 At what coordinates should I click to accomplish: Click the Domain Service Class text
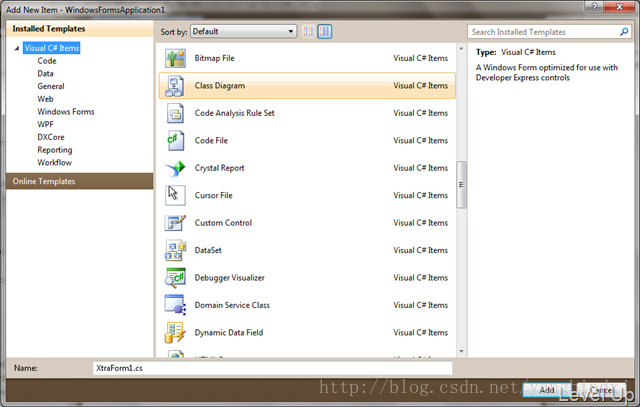[x=232, y=305]
